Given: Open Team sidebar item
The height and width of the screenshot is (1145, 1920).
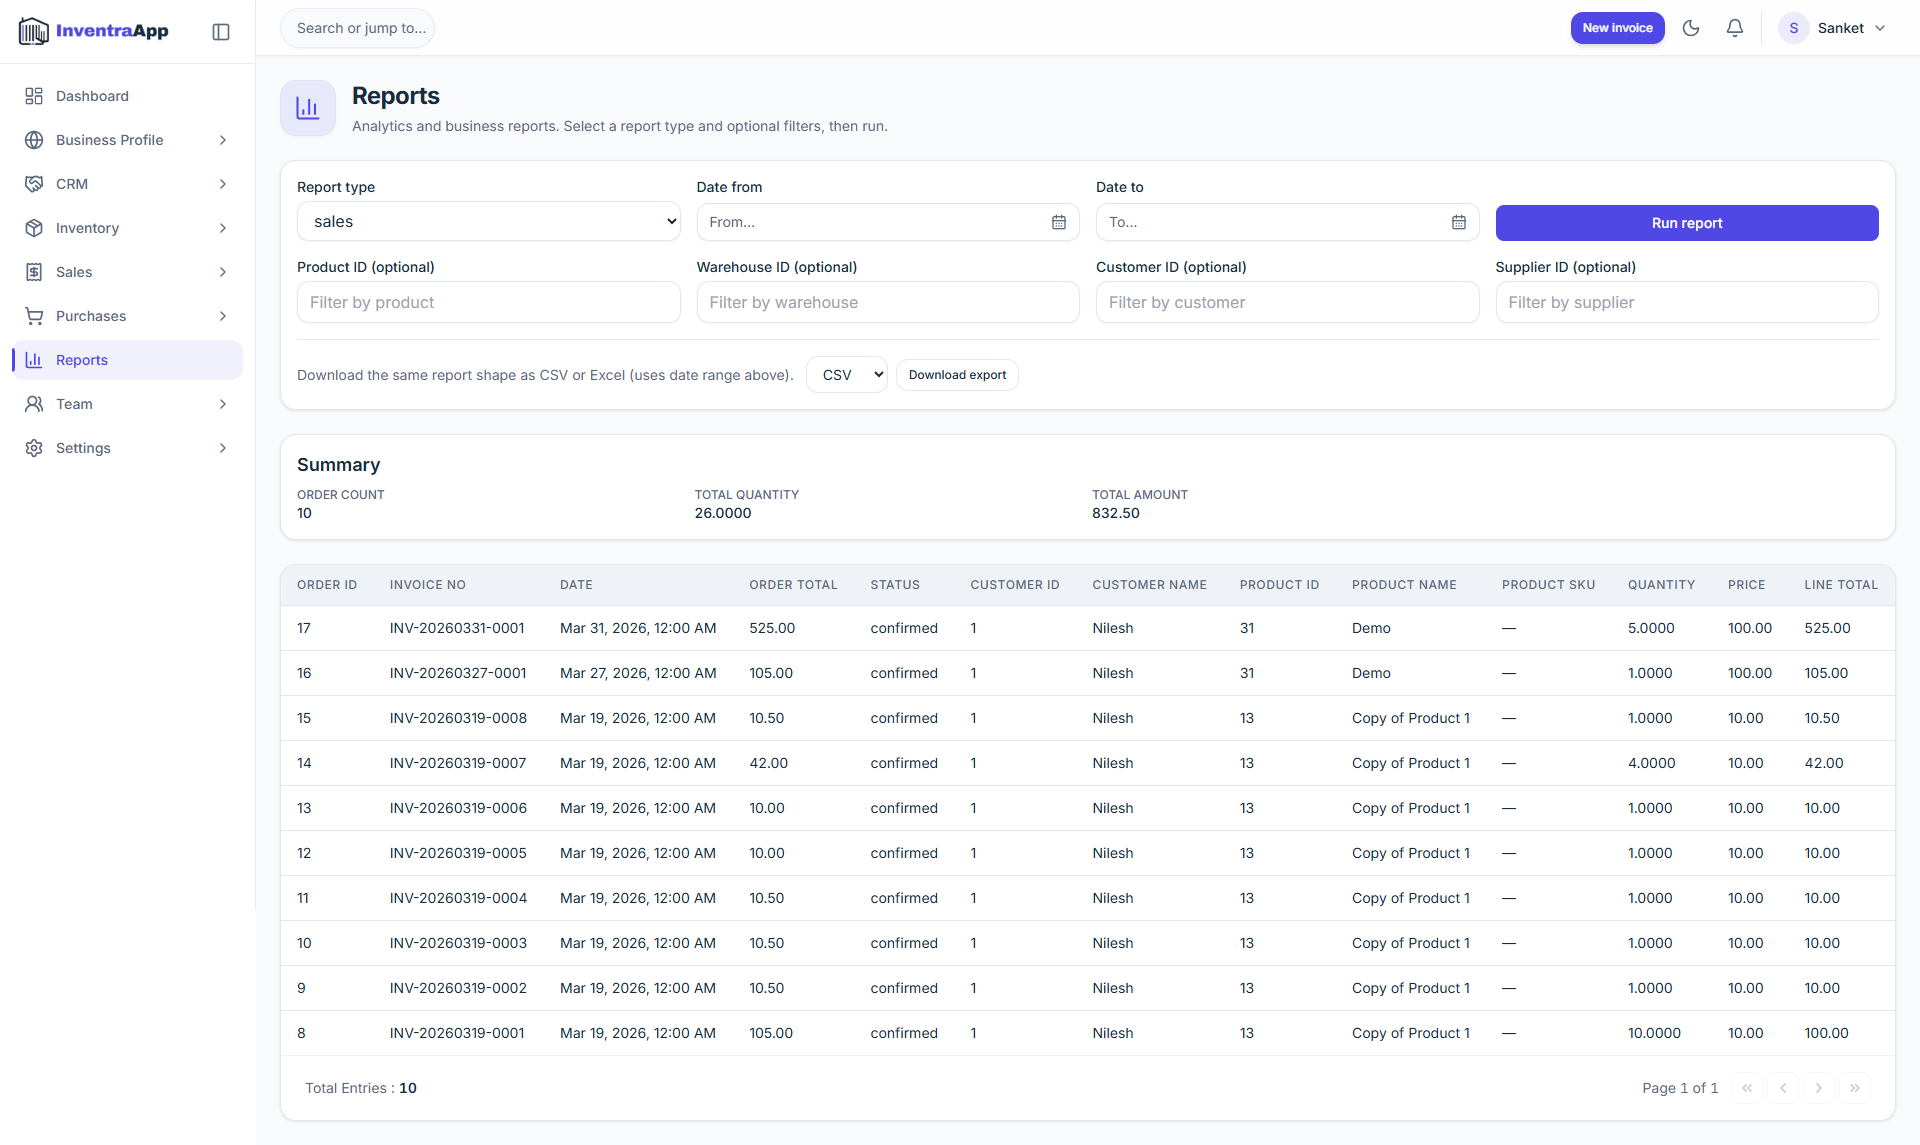Looking at the screenshot, I should click(128, 404).
